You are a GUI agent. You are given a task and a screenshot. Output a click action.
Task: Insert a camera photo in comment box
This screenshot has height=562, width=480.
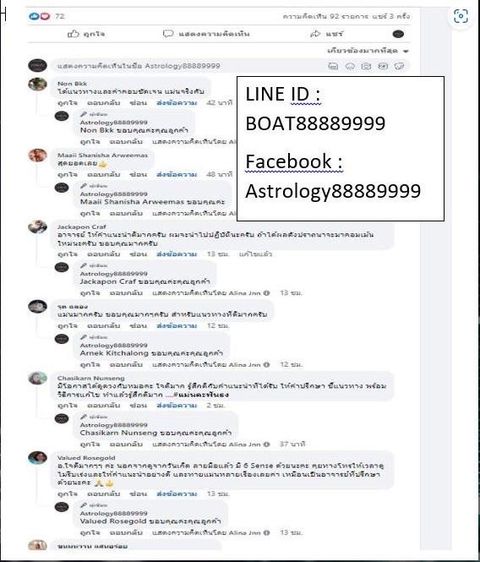click(366, 66)
